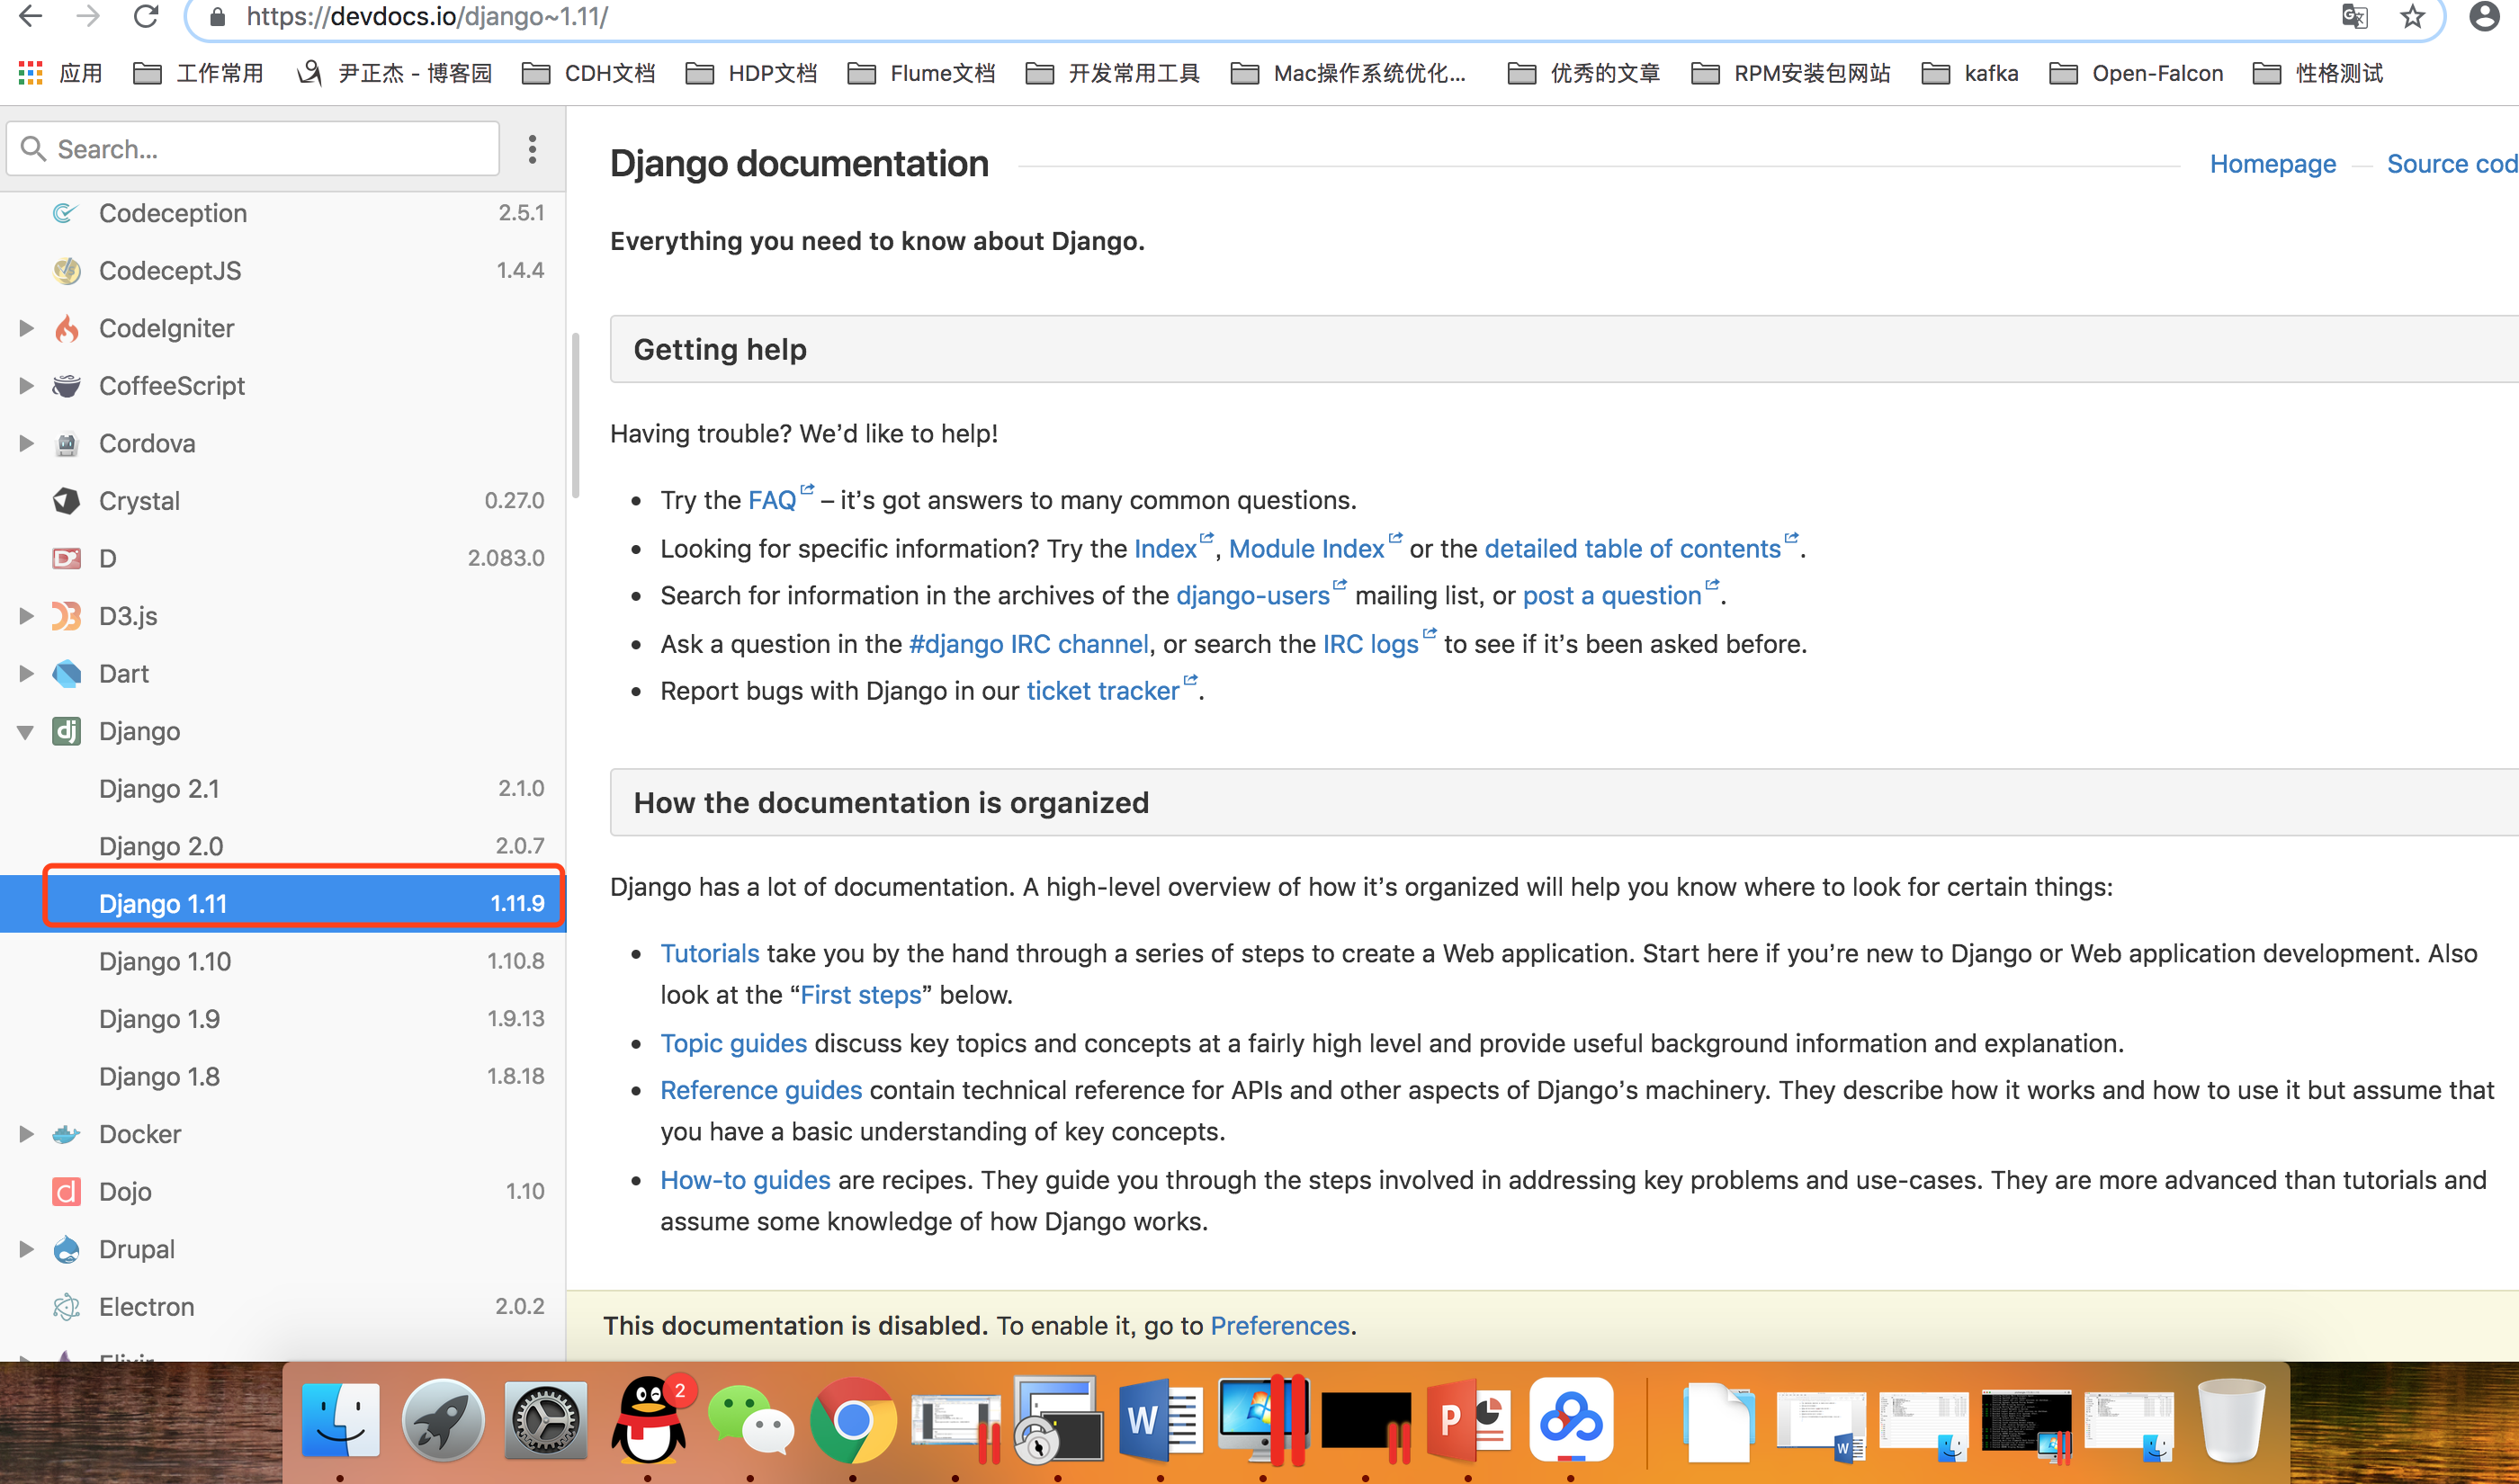
Task: Open the Tutorials link
Action: click(710, 953)
